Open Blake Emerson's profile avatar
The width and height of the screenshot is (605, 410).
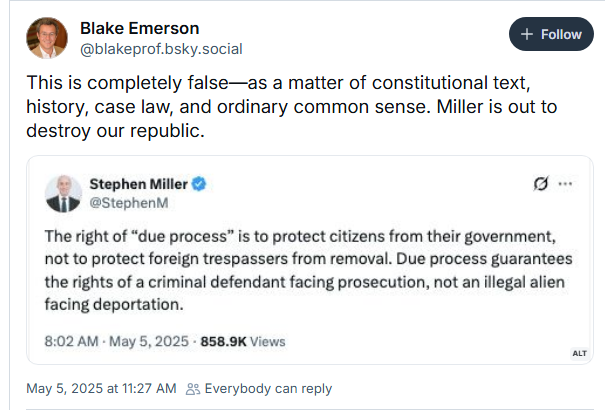(47, 38)
